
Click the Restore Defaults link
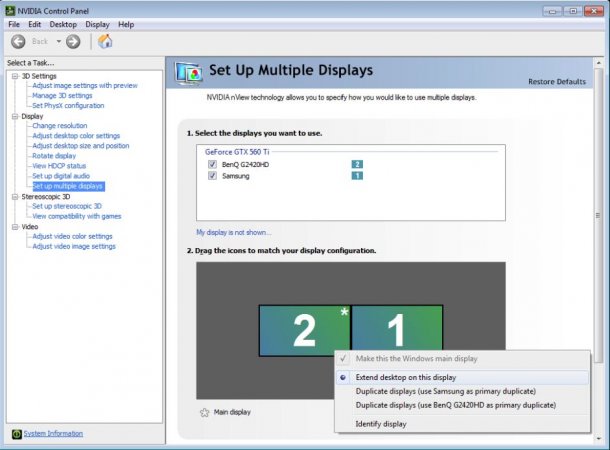(x=557, y=82)
